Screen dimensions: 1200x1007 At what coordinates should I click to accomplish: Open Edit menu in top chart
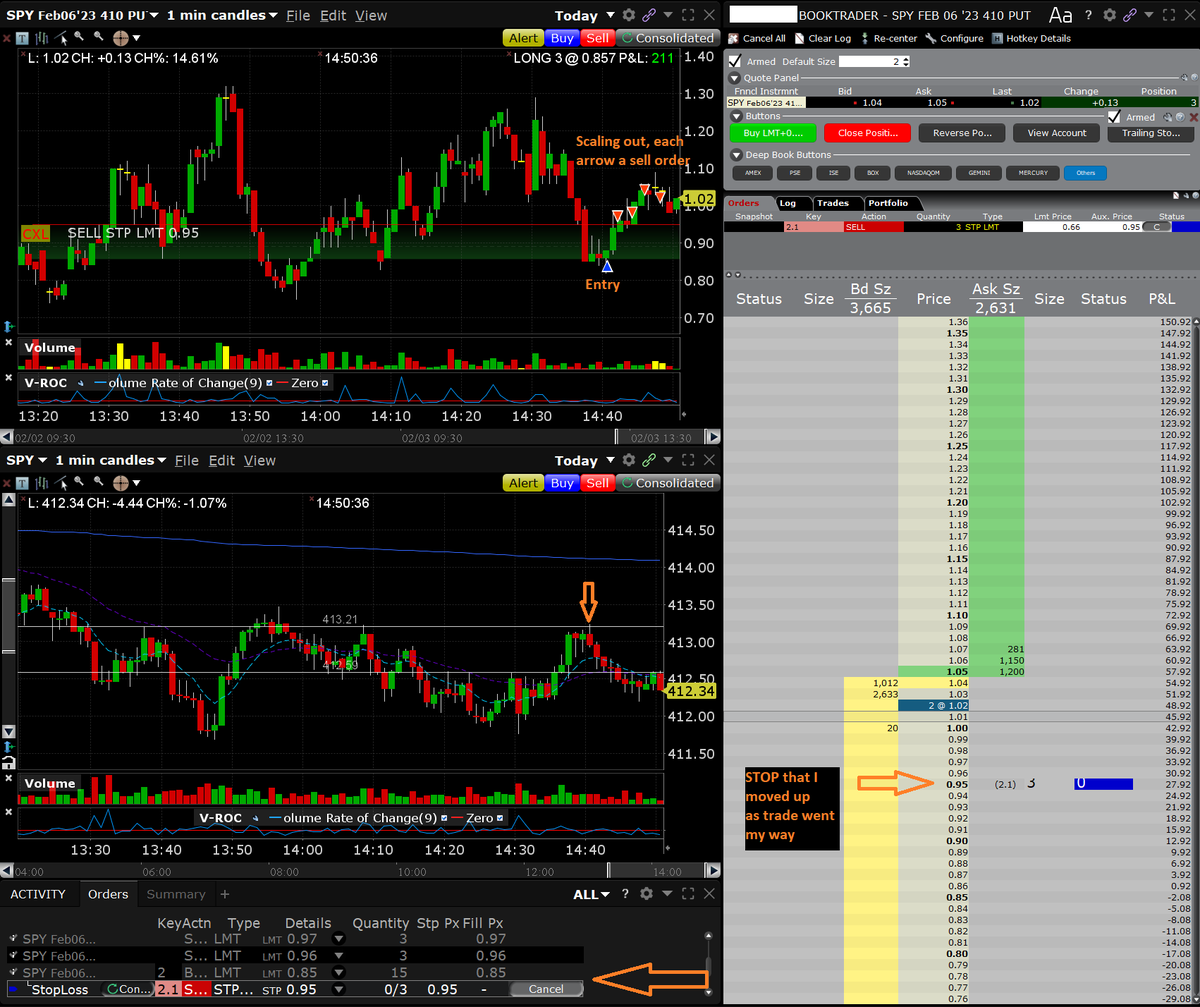pyautogui.click(x=333, y=15)
